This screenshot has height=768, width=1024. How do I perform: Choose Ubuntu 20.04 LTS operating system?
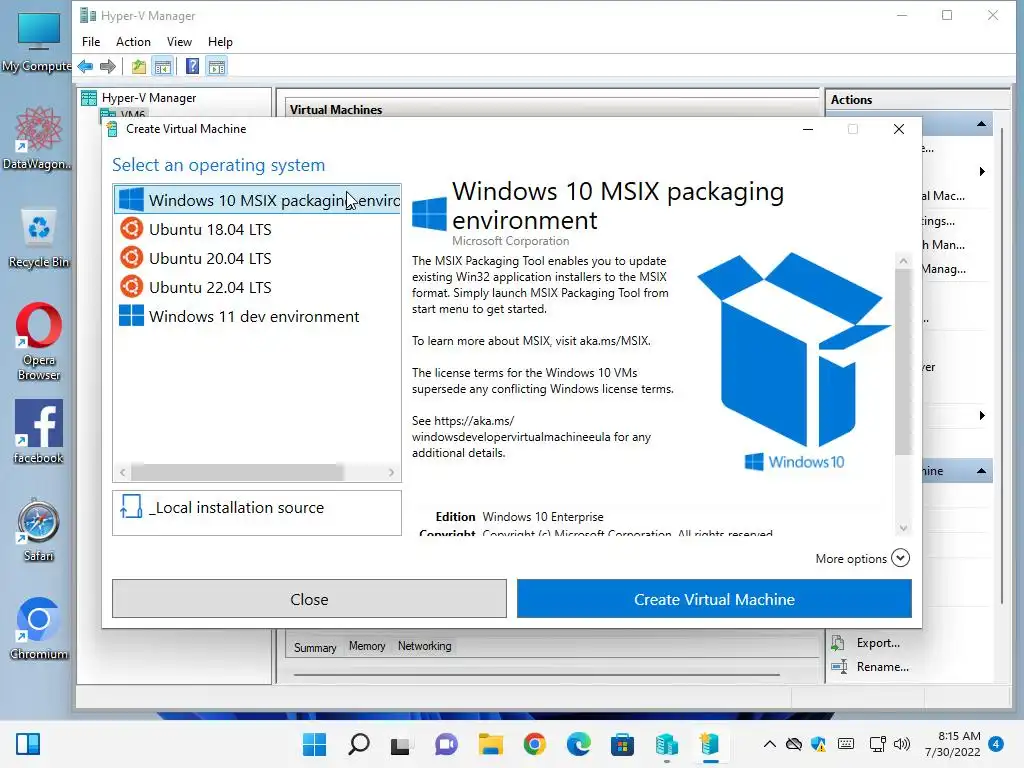210,258
